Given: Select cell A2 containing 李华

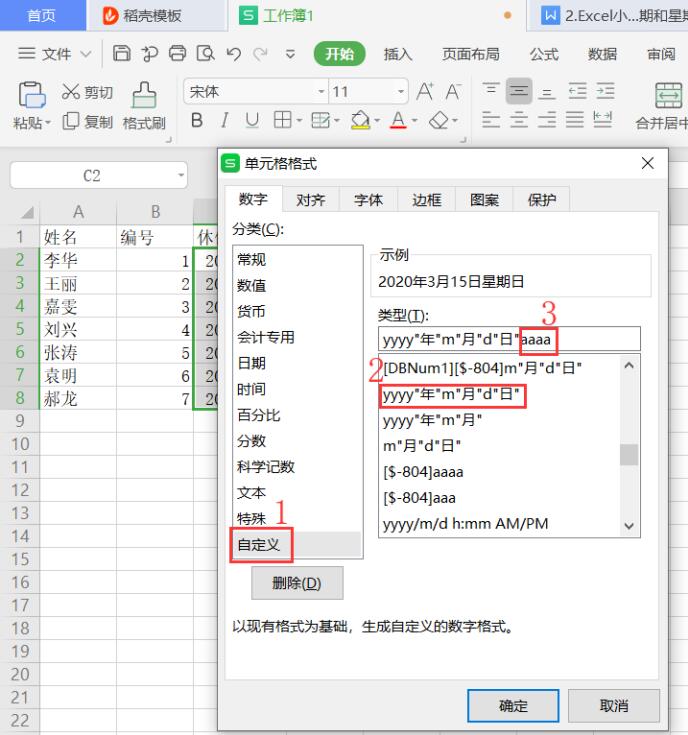Looking at the screenshot, I should [x=78, y=260].
